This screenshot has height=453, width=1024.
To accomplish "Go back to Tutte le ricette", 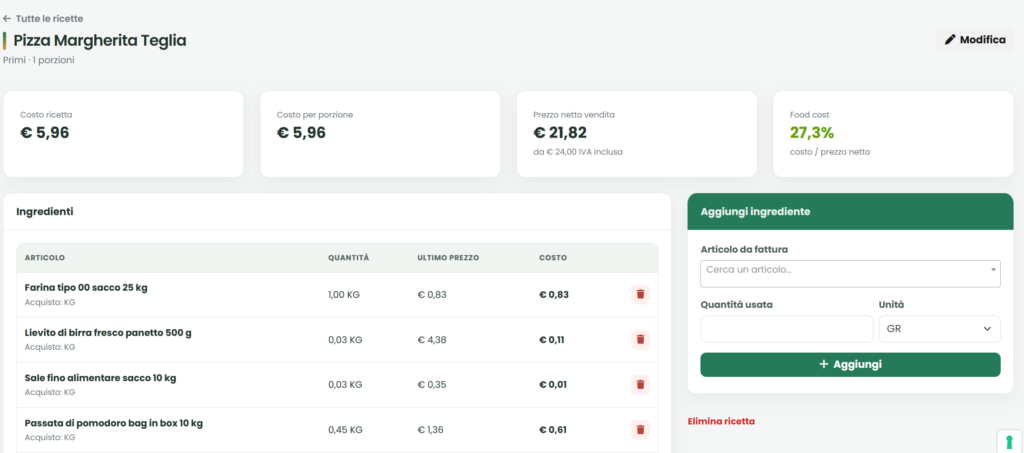I will pyautogui.click(x=43, y=18).
